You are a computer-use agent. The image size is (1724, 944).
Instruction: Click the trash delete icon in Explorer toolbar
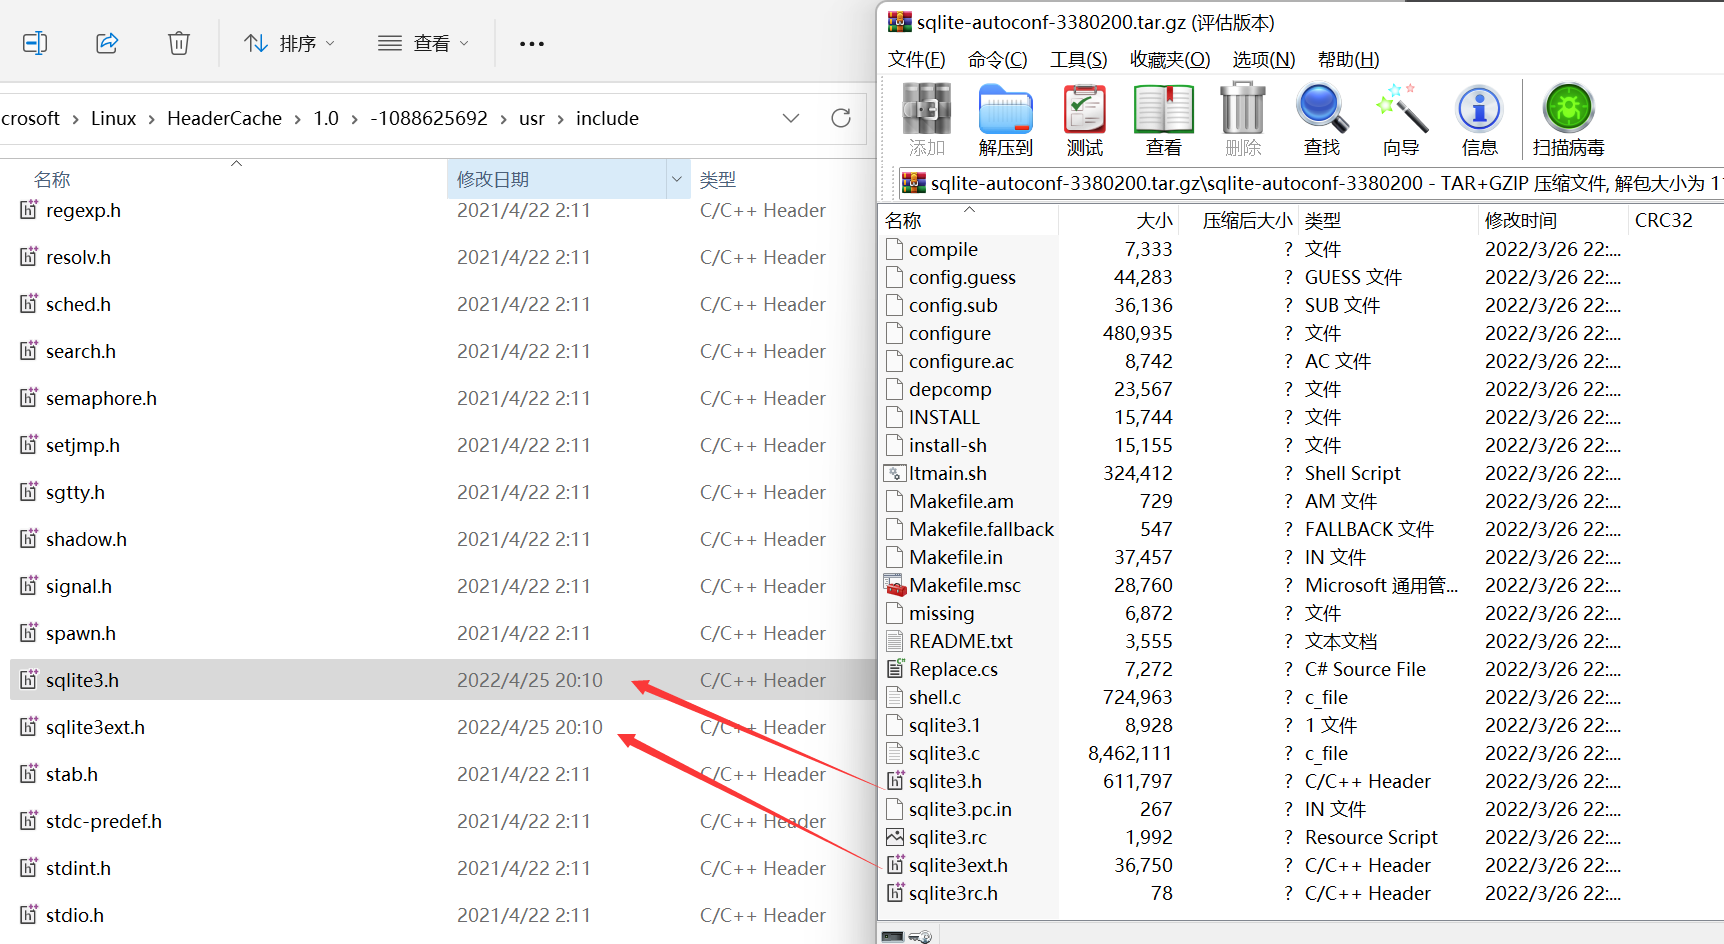178,42
